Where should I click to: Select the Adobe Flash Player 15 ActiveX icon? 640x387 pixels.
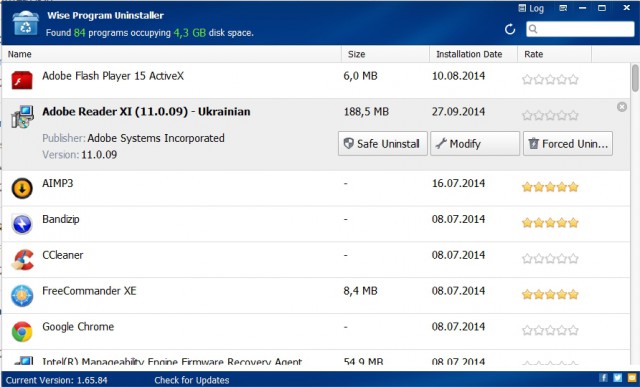click(22, 80)
